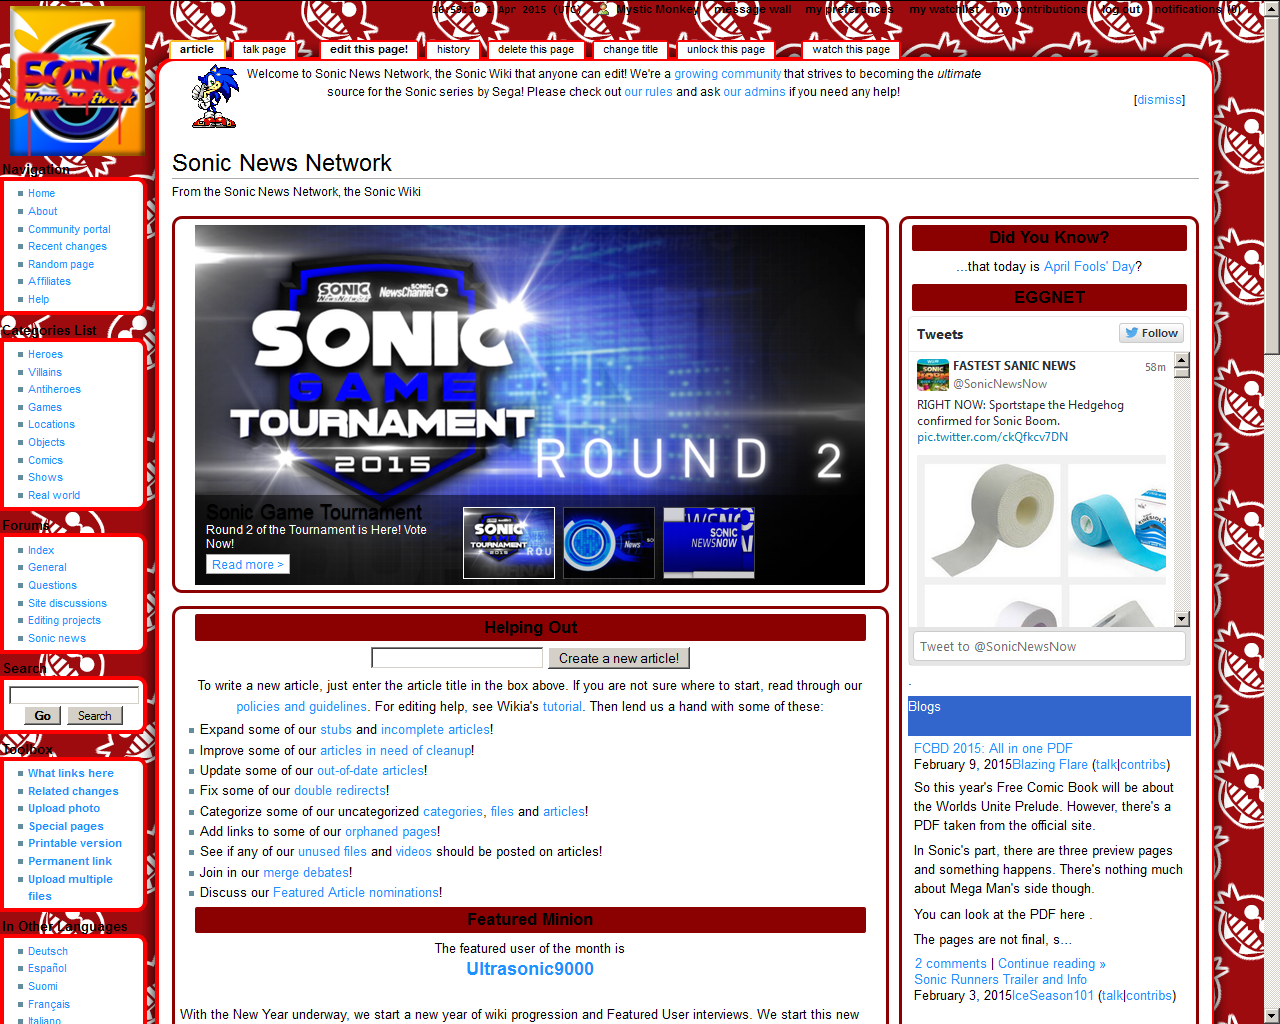The image size is (1280, 1024).
Task: Select the Sonic NewsNow slider thumbnail
Action: tap(709, 543)
